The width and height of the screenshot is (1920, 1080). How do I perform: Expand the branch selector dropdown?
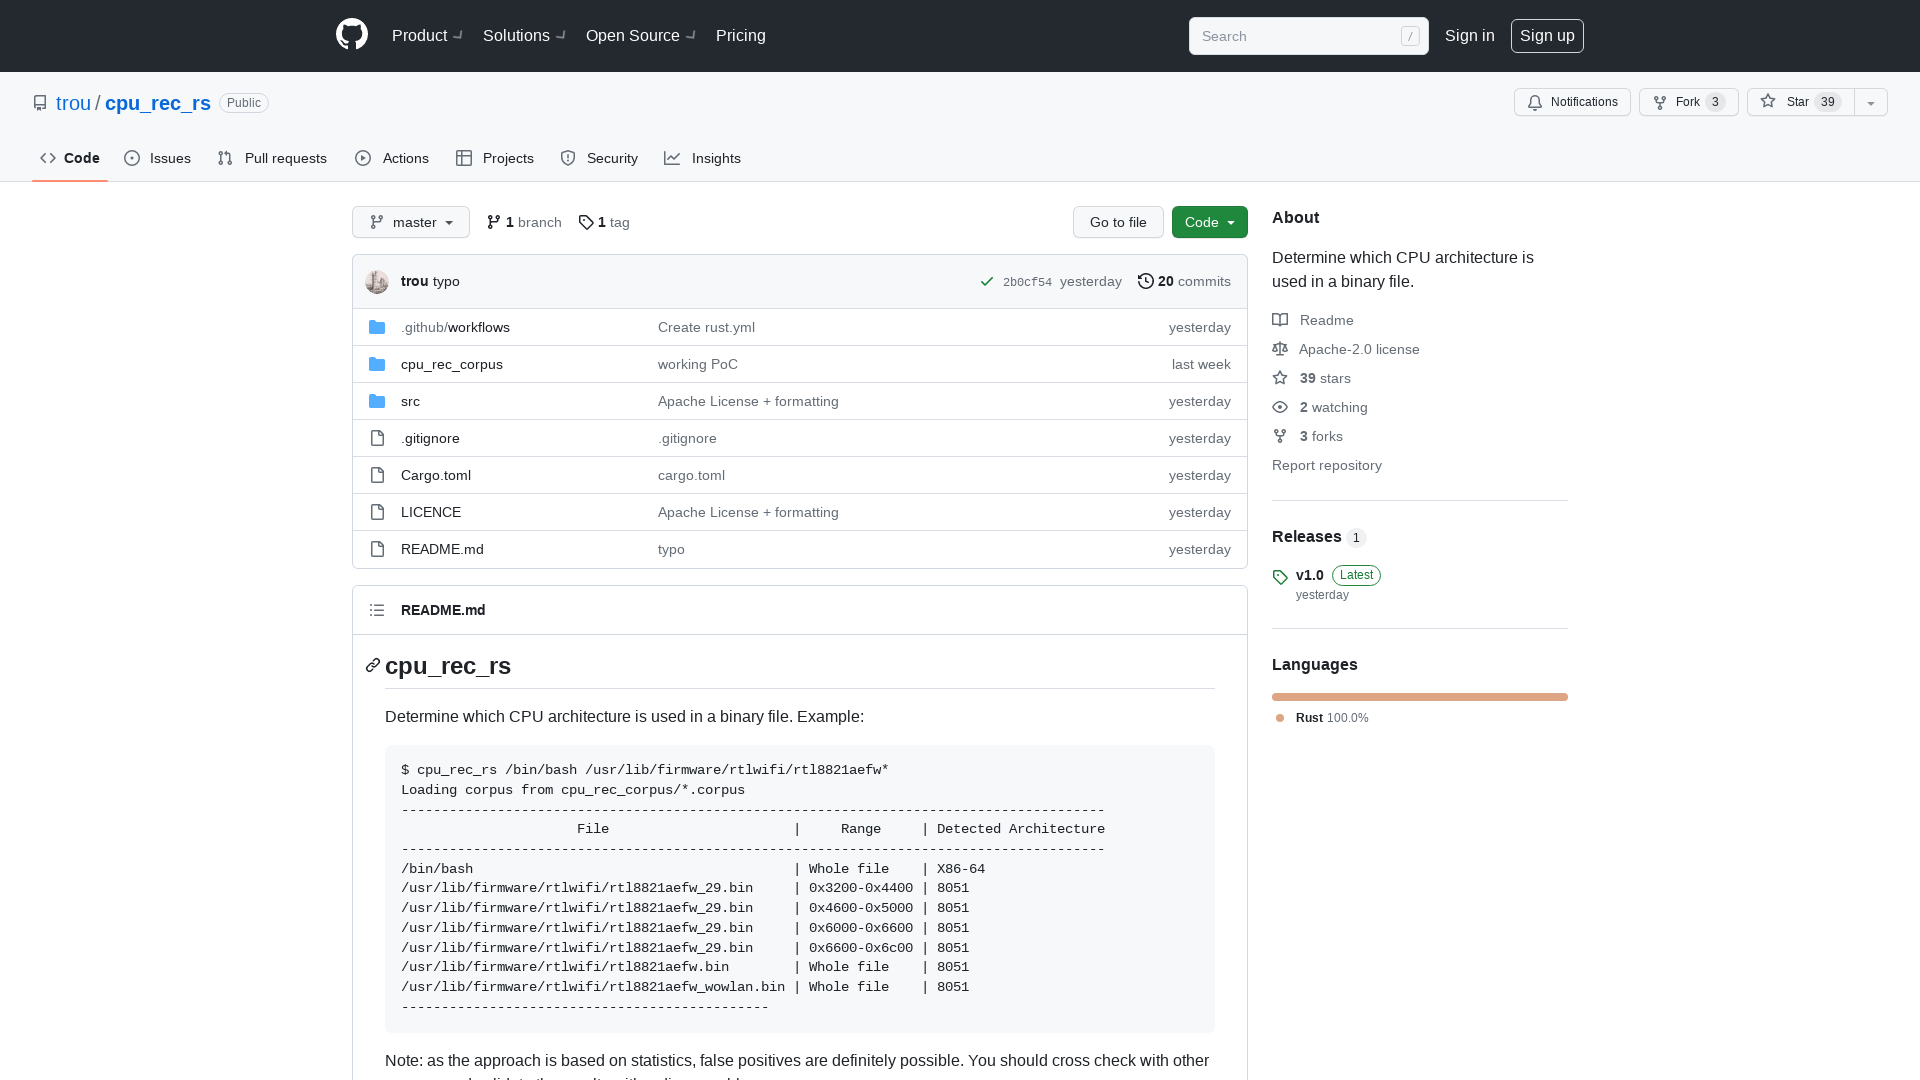410,220
